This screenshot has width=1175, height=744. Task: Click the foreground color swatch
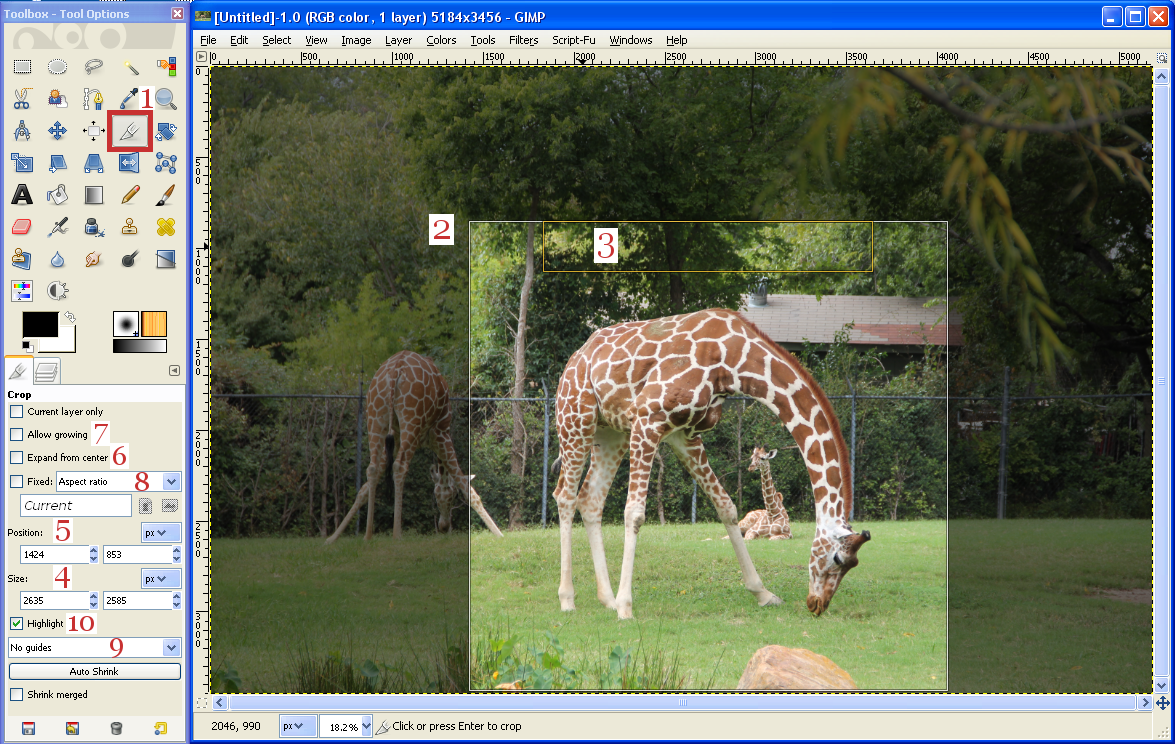pyautogui.click(x=42, y=325)
